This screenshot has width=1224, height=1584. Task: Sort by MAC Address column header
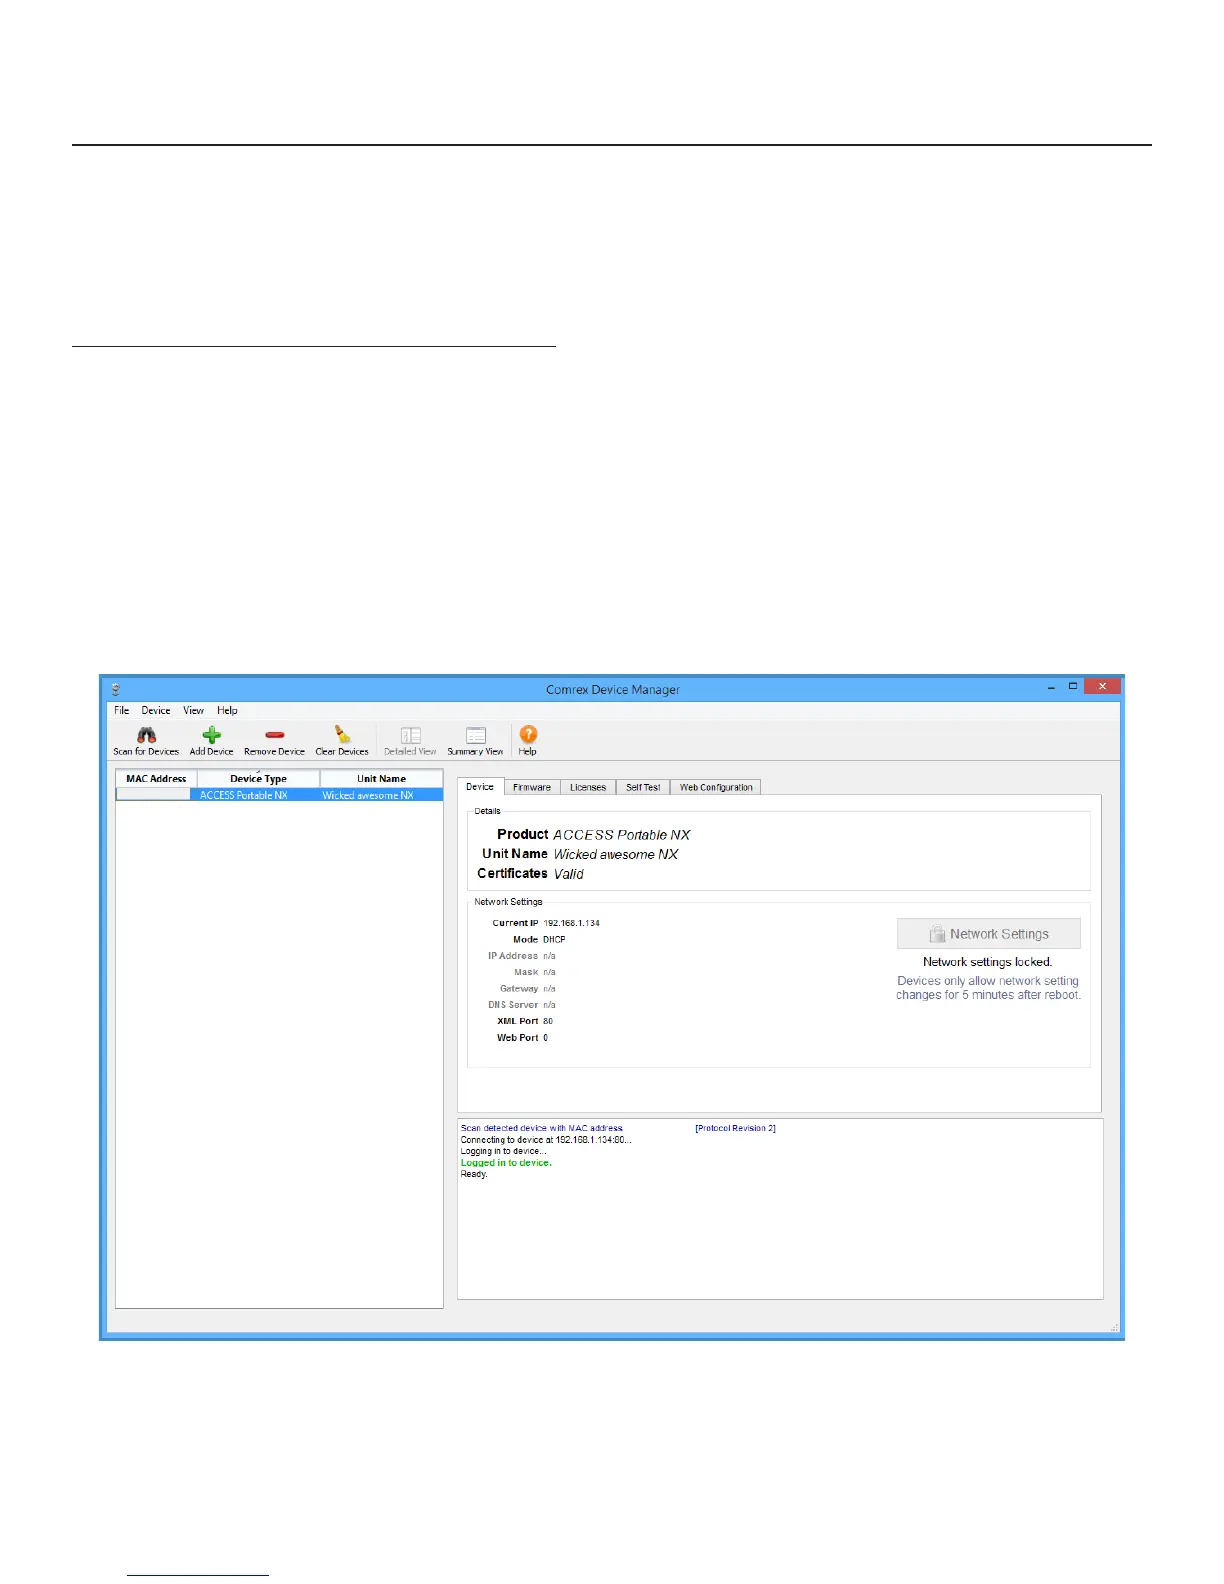156,779
